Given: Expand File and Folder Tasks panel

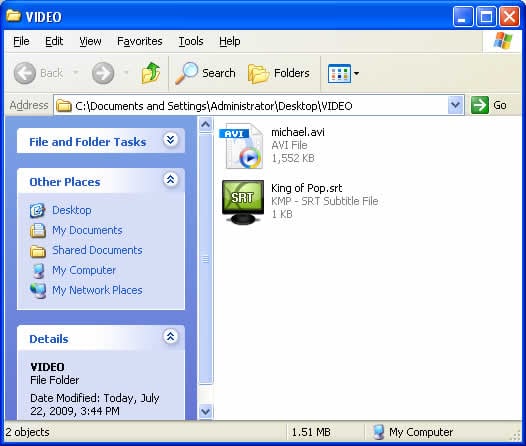Looking at the screenshot, I should click(170, 140).
